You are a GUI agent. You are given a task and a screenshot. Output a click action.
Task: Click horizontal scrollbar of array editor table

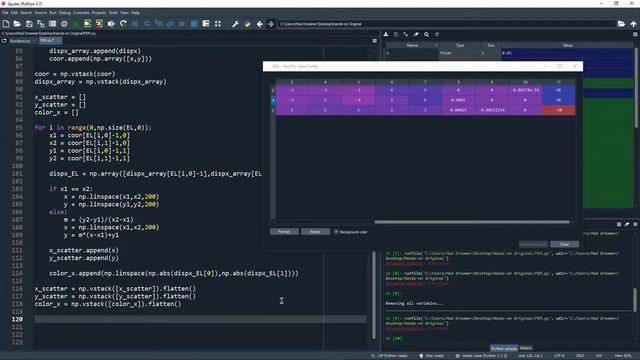coord(472,222)
